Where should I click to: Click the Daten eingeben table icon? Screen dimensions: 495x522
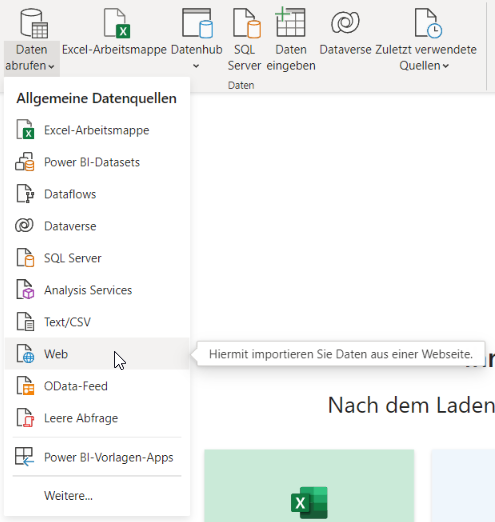pos(290,22)
